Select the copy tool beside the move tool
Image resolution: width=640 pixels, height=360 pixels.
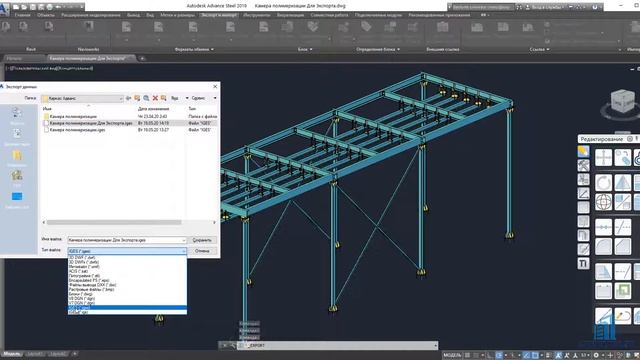(x=622, y=158)
